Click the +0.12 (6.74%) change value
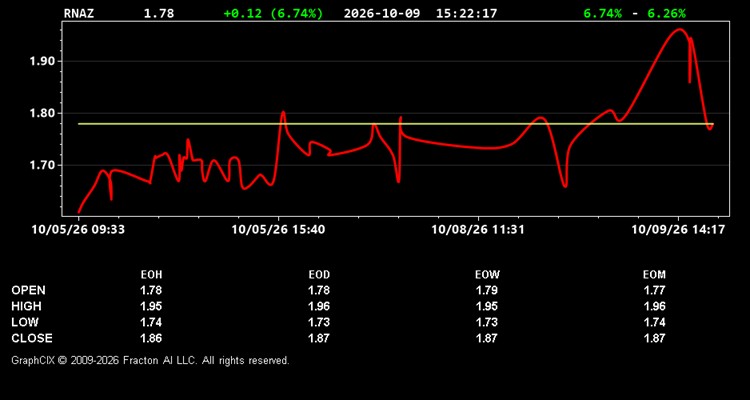Viewport: 750px width, 400px height. pyautogui.click(x=273, y=13)
